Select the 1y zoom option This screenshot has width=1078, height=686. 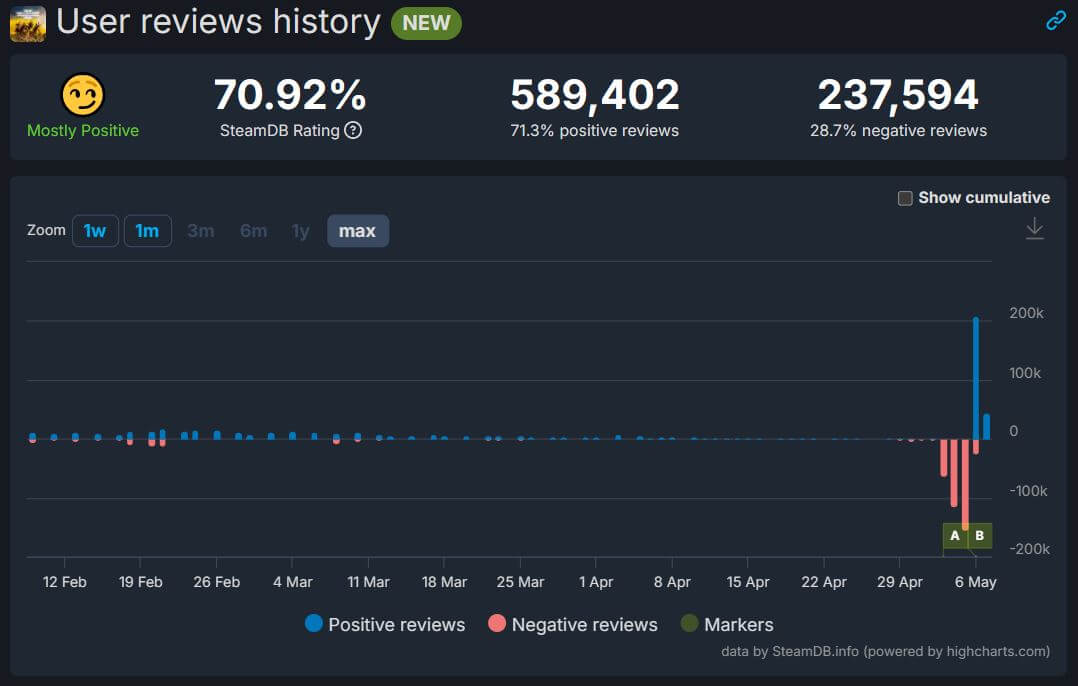(300, 231)
